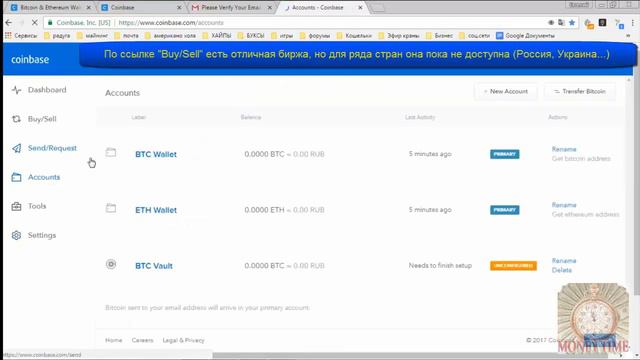This screenshot has height=360, width=640.
Task: Click the Send/Request paper plane icon
Action: click(x=16, y=148)
